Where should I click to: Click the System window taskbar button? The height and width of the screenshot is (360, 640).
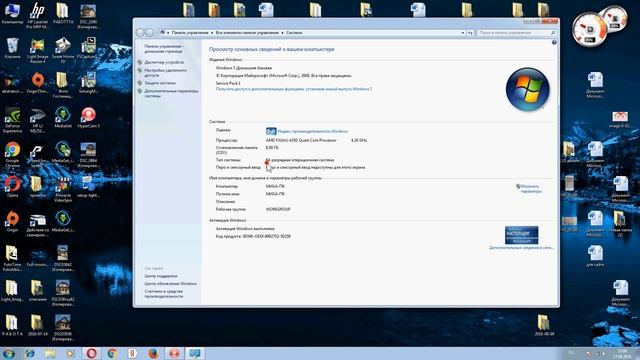[x=195, y=353]
